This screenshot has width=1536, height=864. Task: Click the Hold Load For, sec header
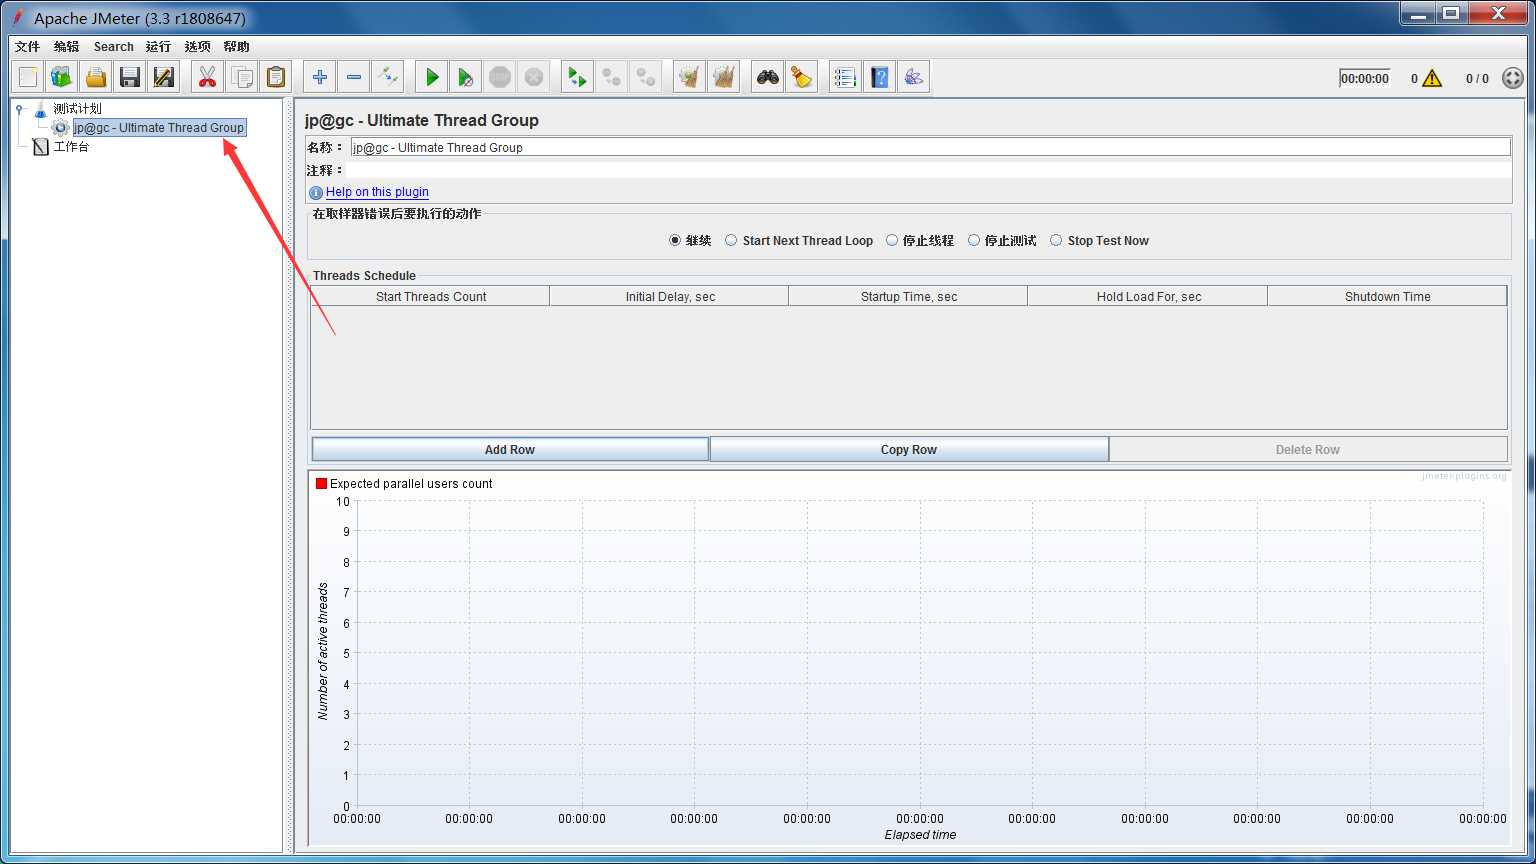click(x=1149, y=296)
